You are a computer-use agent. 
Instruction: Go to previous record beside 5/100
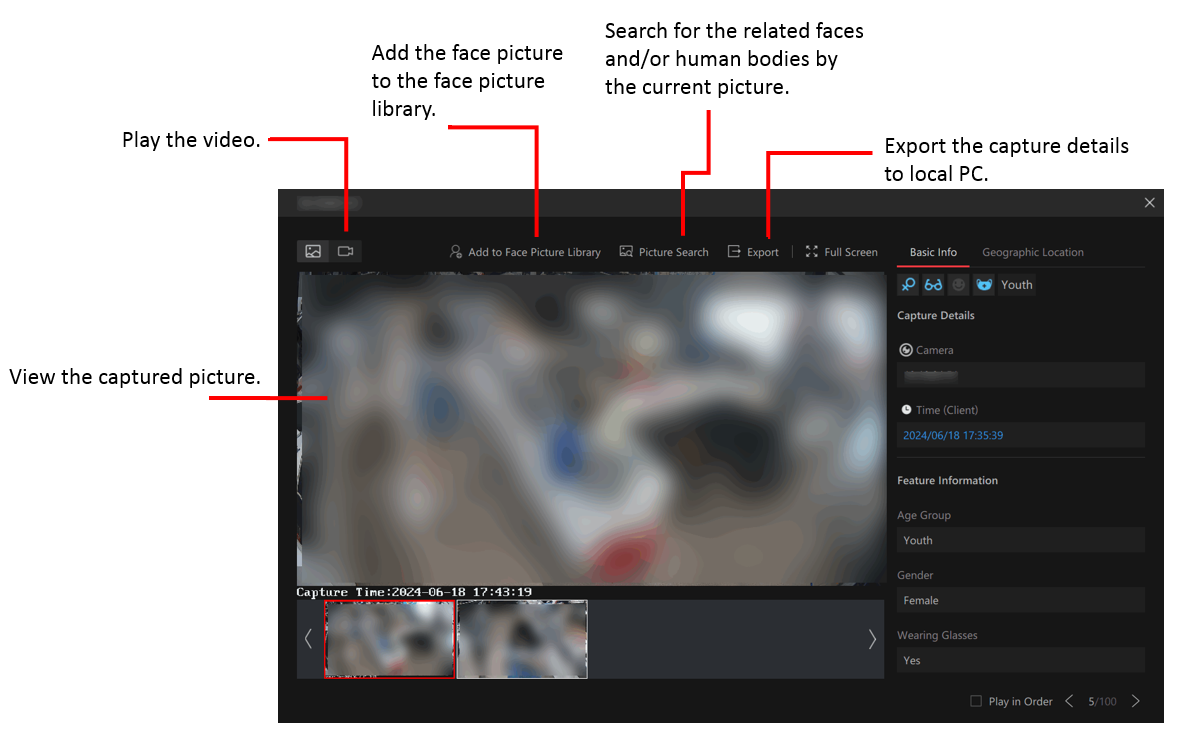coord(1070,701)
